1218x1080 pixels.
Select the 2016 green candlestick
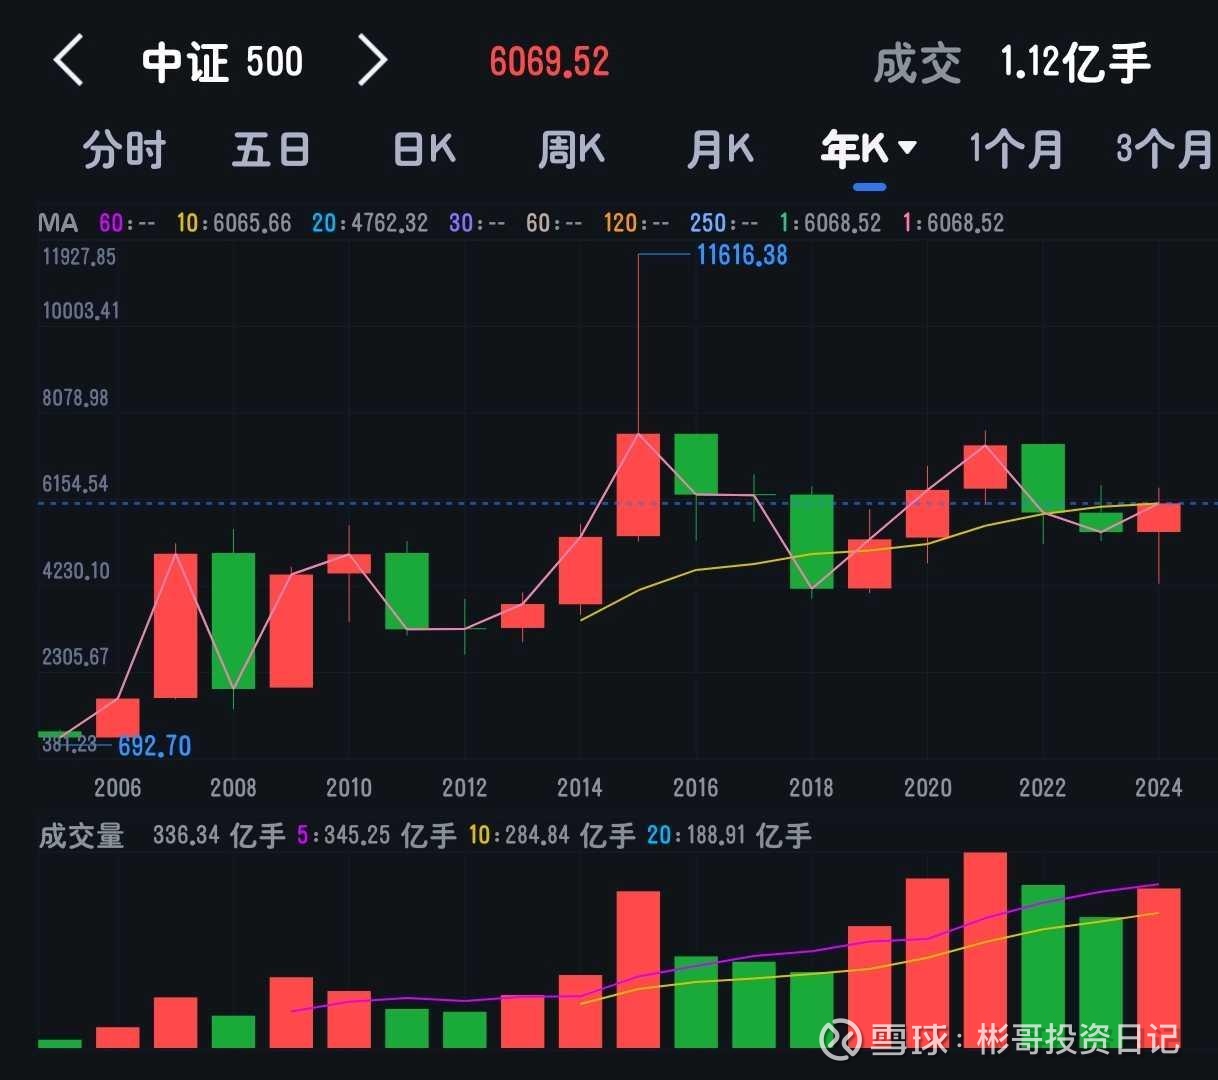tap(696, 464)
